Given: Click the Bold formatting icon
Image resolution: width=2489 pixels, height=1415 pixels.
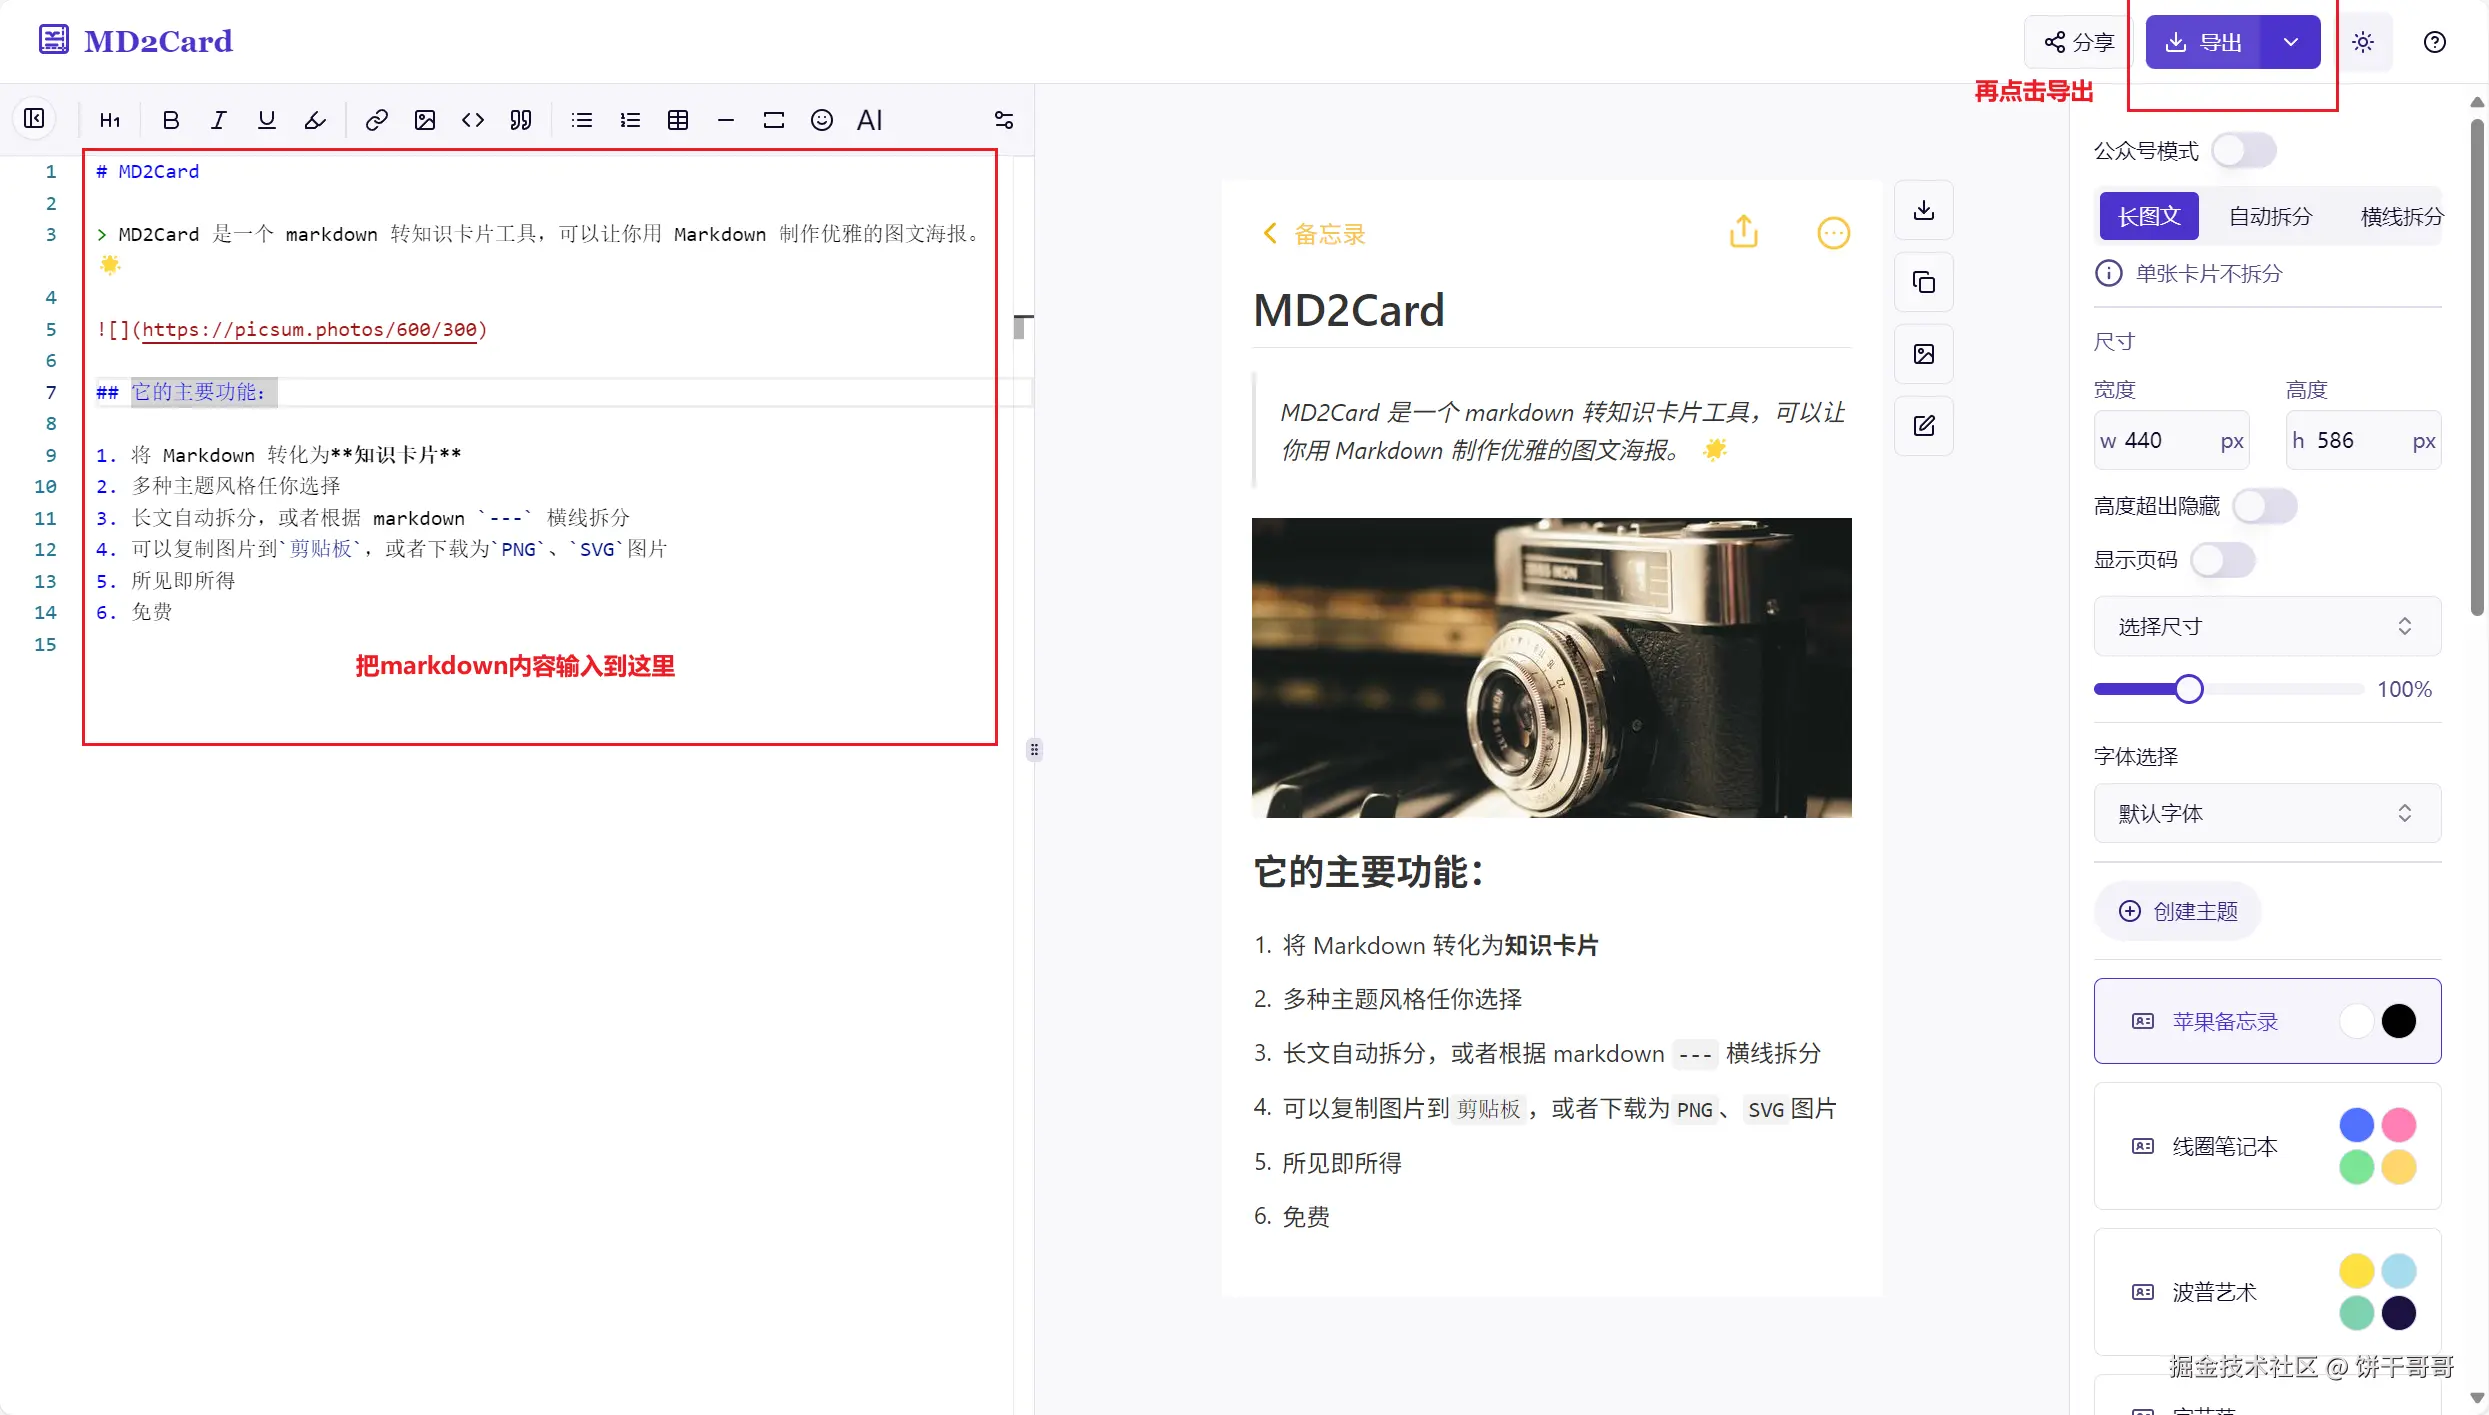Looking at the screenshot, I should point(171,120).
